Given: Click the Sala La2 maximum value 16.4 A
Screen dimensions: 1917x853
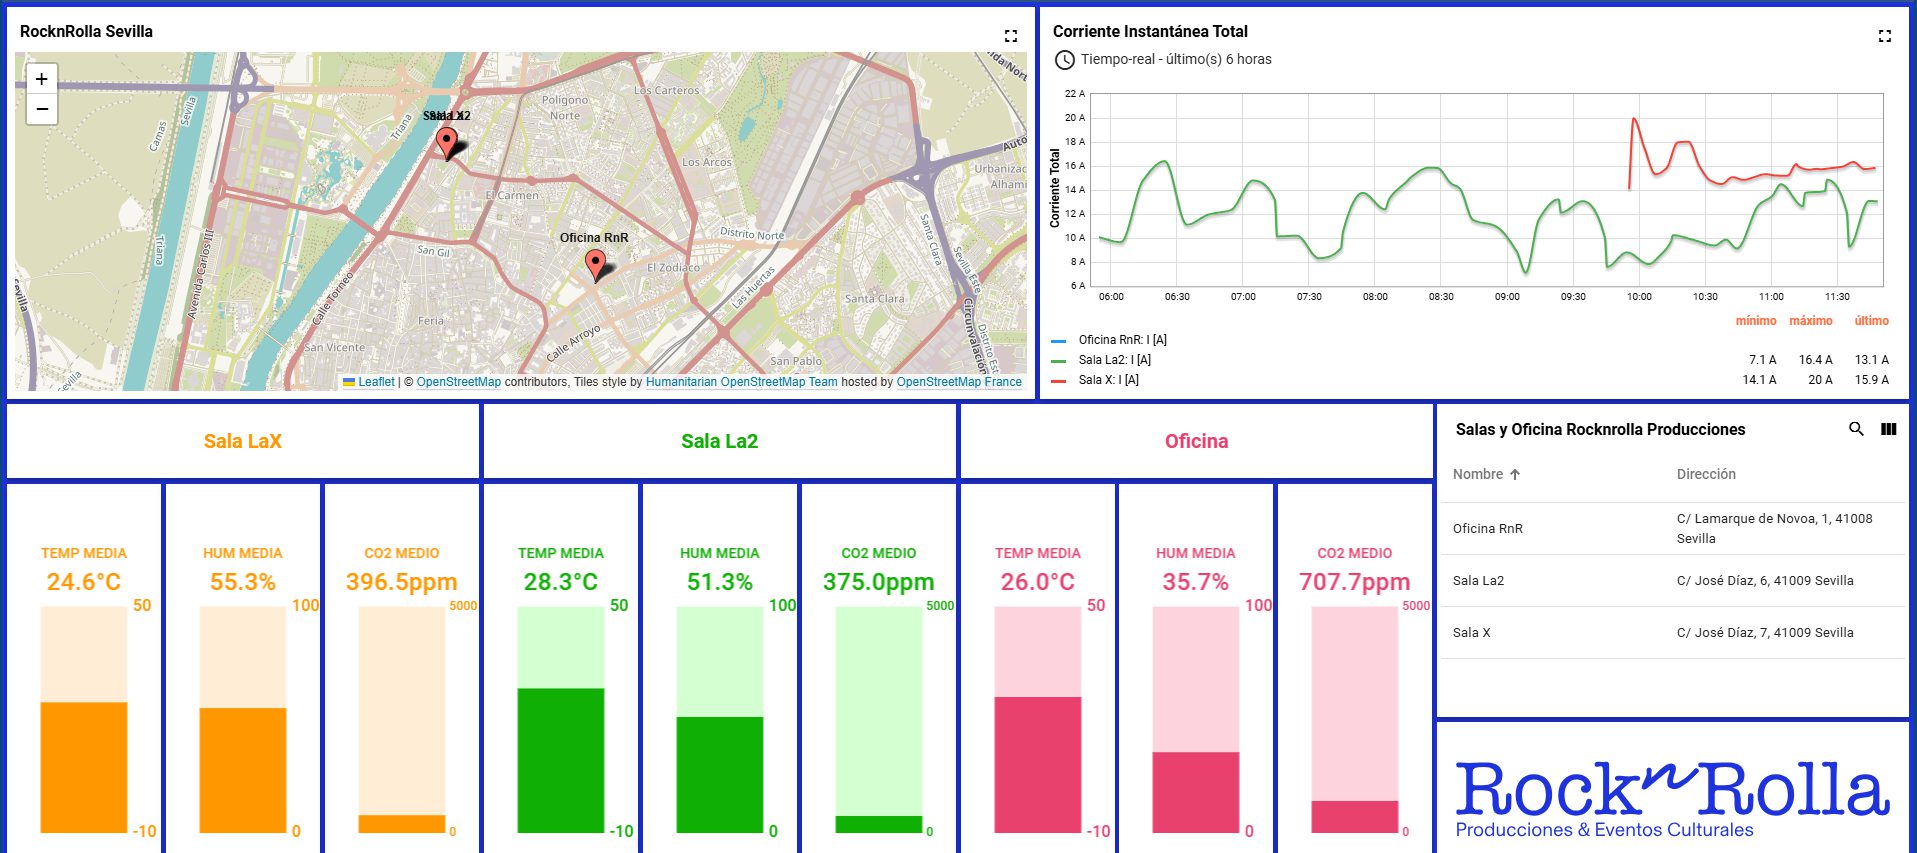Looking at the screenshot, I should 1816,360.
